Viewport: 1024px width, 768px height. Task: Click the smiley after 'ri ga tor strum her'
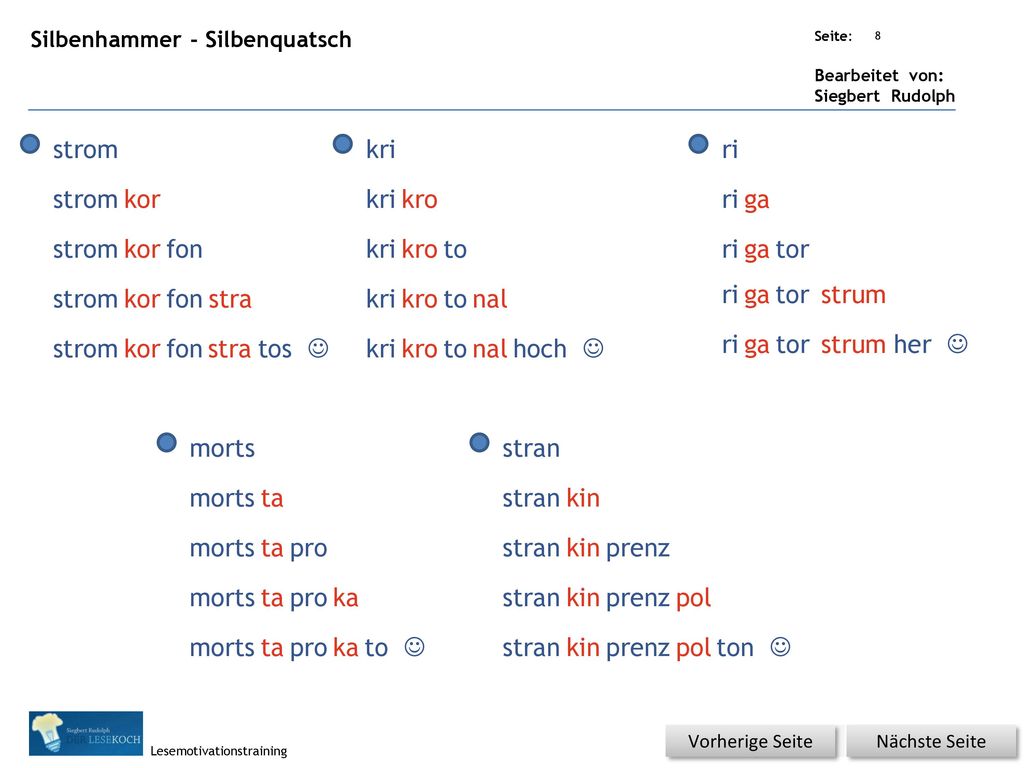957,344
